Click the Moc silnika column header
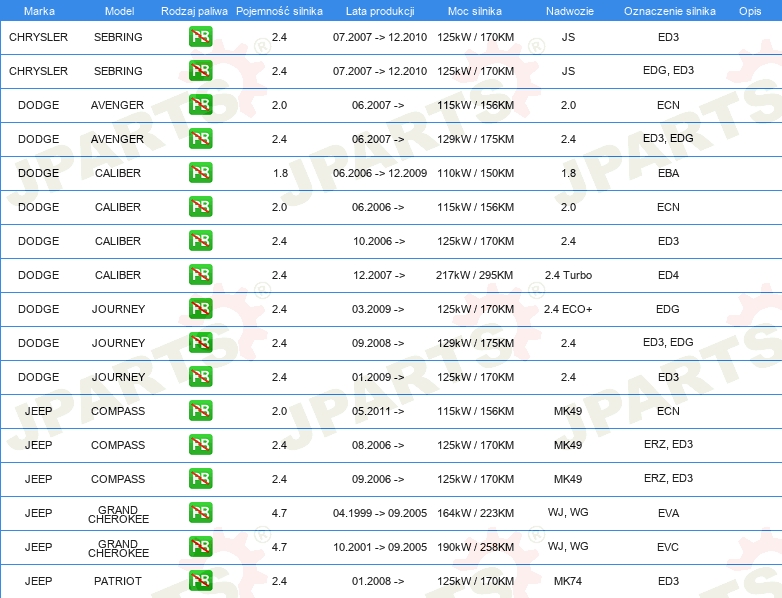Screen dimensions: 782x598 pos(475,11)
